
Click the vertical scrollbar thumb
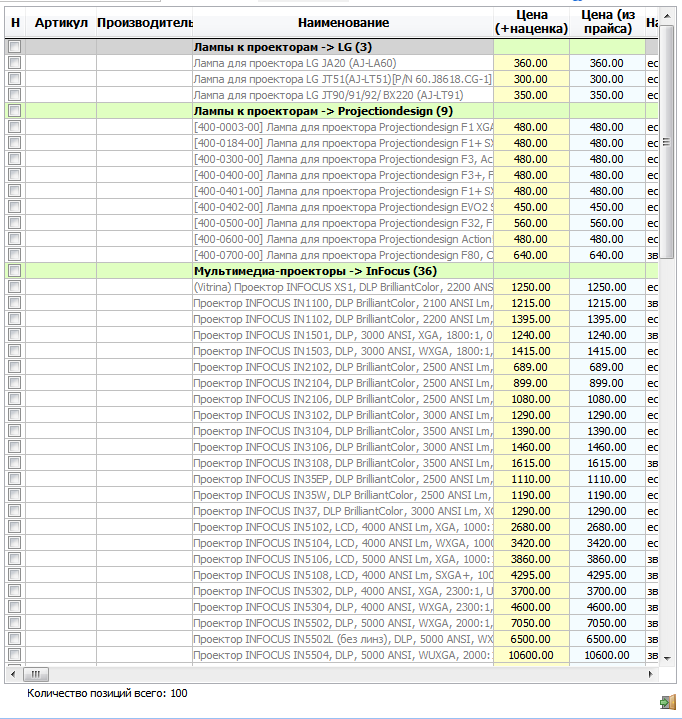(x=667, y=142)
